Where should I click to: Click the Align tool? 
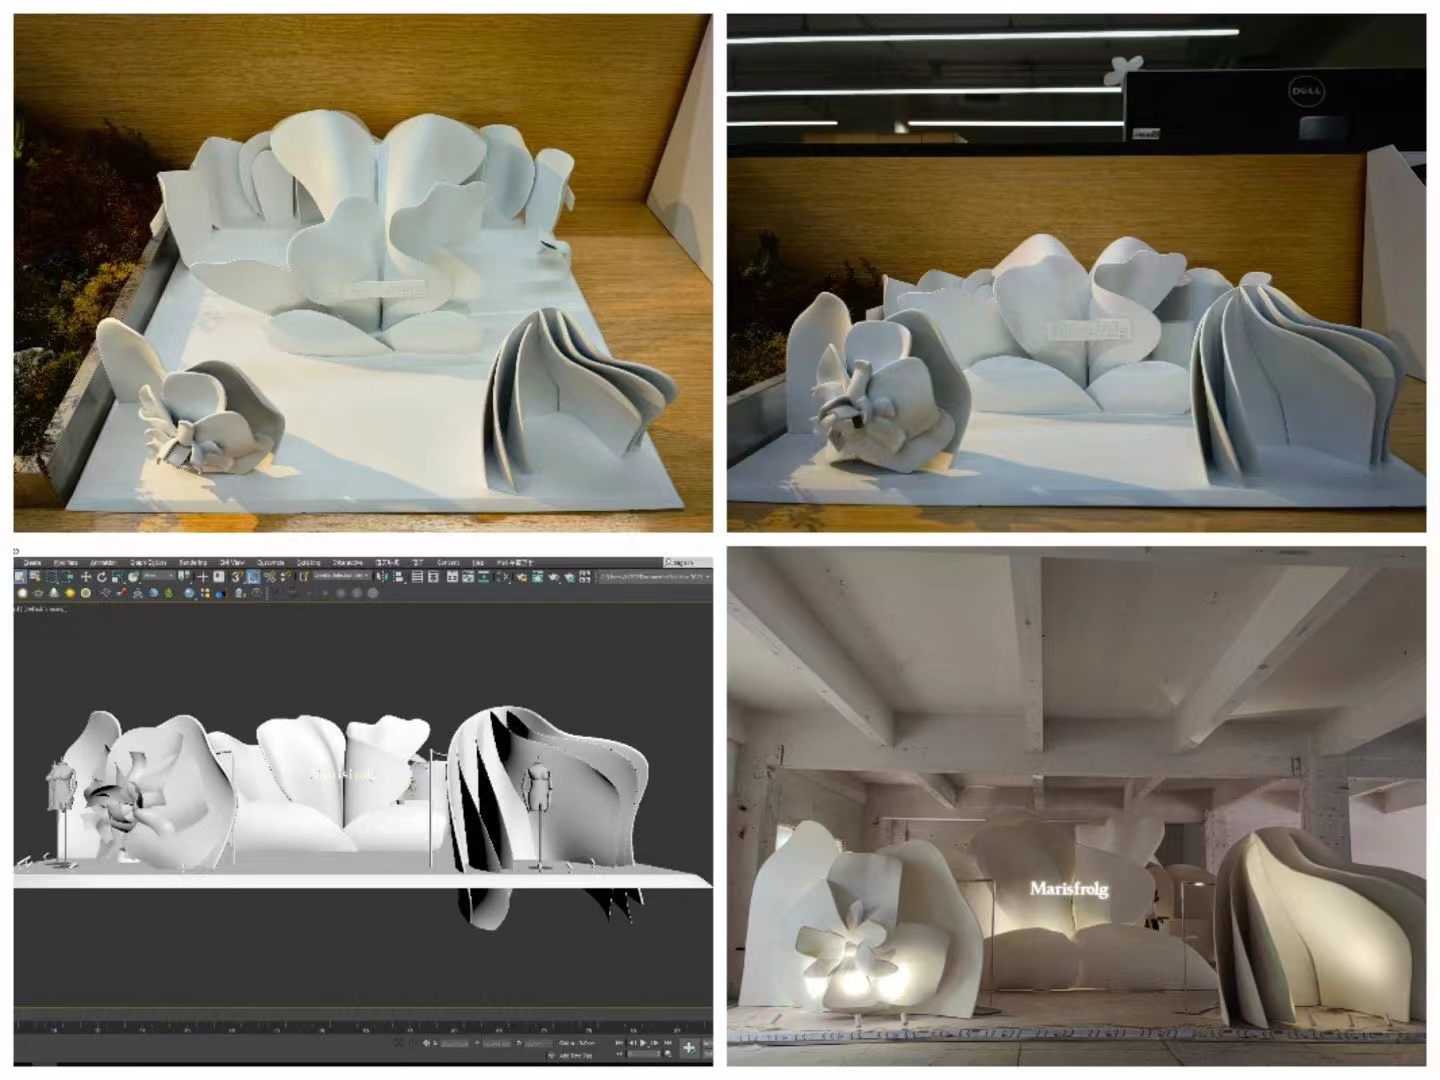coord(399,577)
